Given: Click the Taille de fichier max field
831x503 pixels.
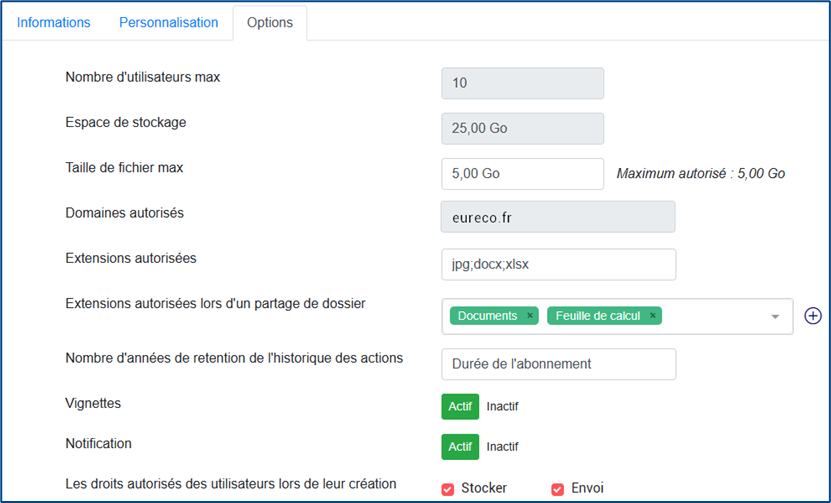Looking at the screenshot, I should tap(523, 174).
